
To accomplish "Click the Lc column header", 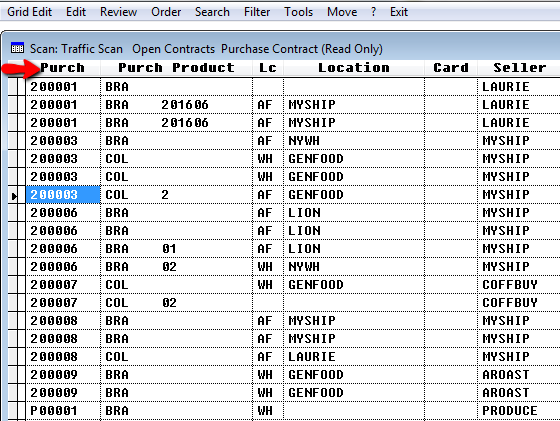I will click(x=268, y=68).
